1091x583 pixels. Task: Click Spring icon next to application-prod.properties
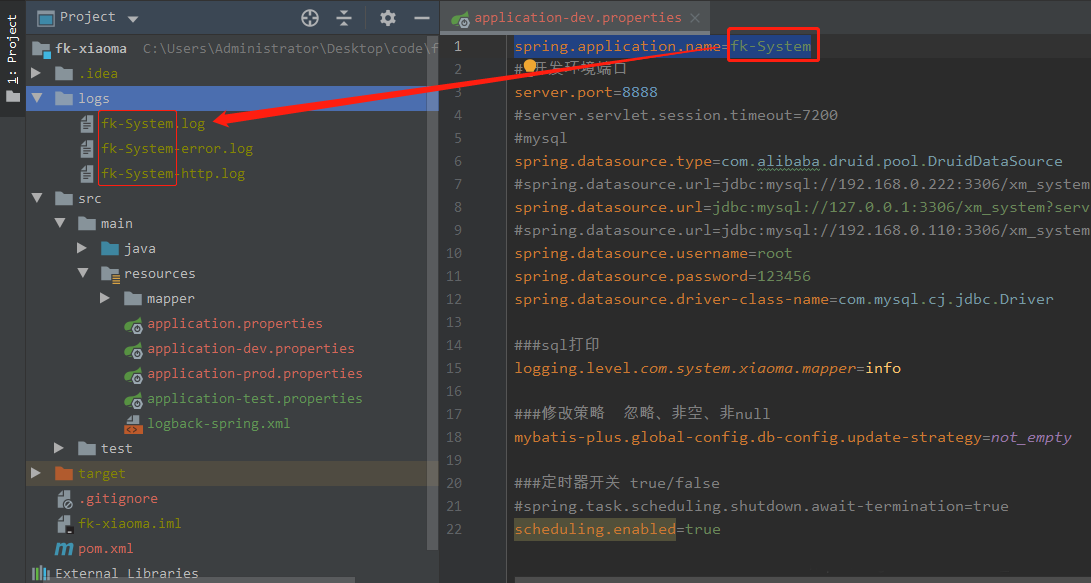(x=132, y=374)
